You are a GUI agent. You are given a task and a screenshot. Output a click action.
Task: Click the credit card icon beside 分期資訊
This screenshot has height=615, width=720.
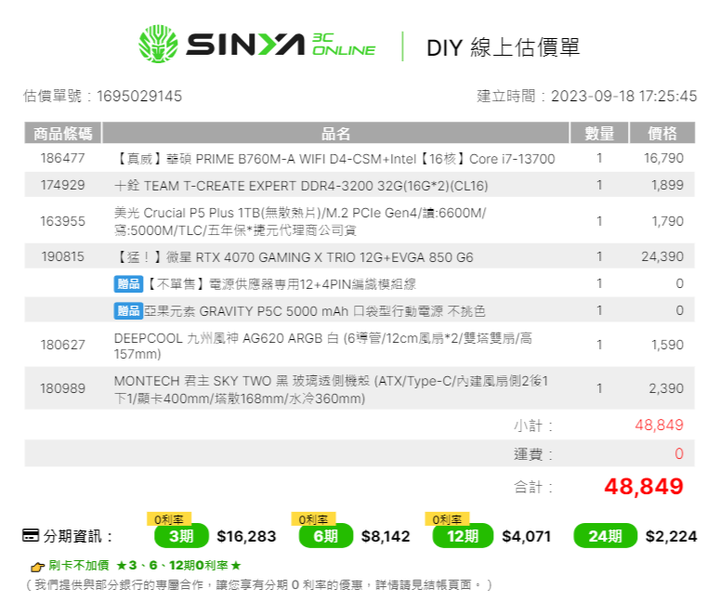tap(31, 536)
